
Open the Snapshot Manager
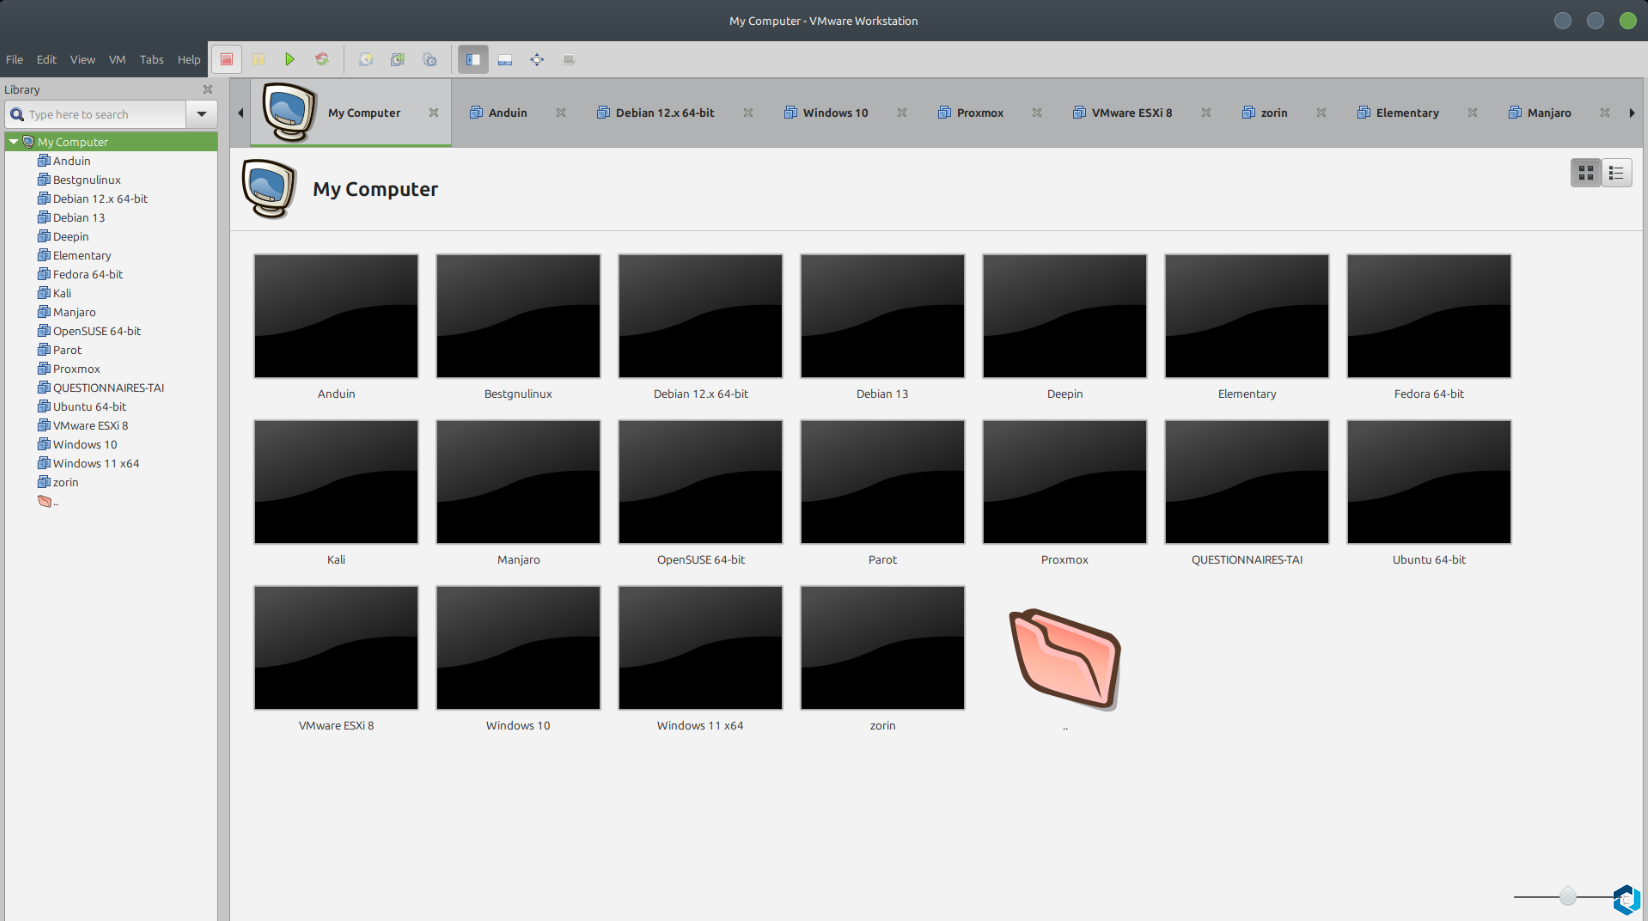click(429, 59)
